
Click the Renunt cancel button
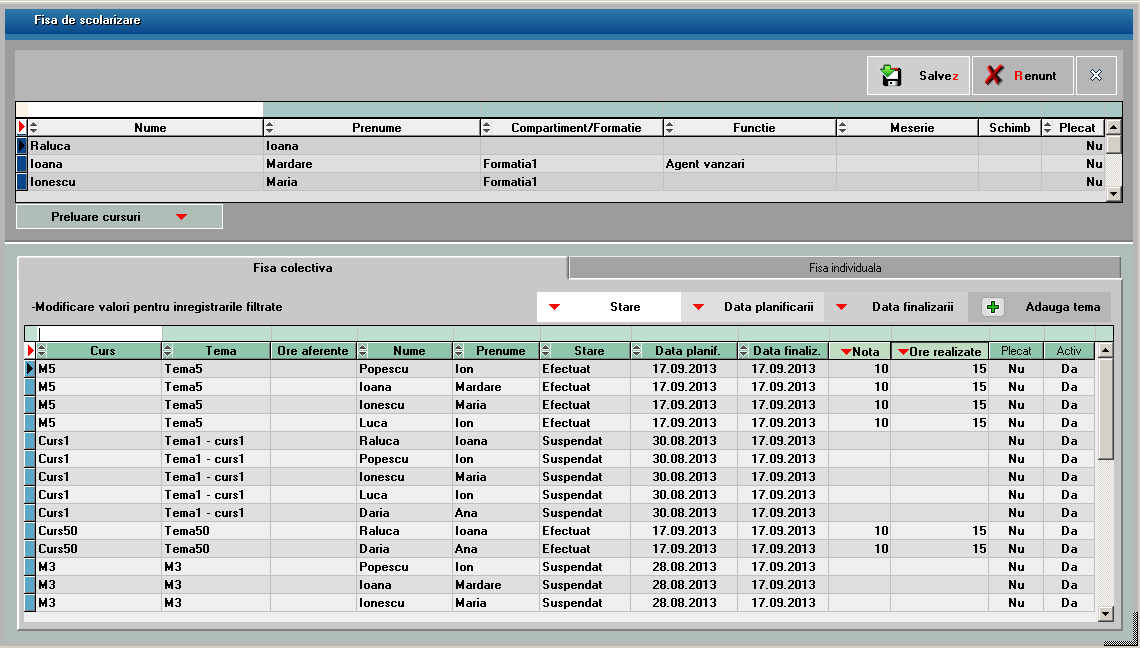click(x=1022, y=76)
